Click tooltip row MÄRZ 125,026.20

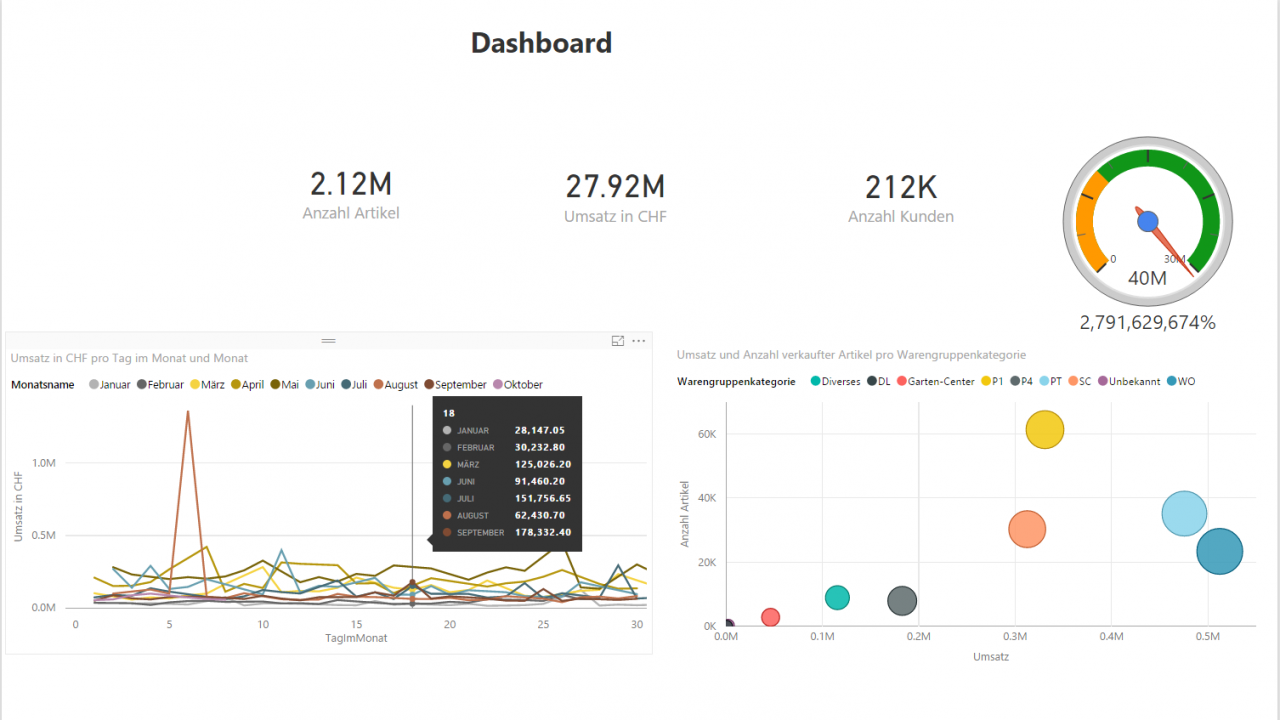pos(506,464)
